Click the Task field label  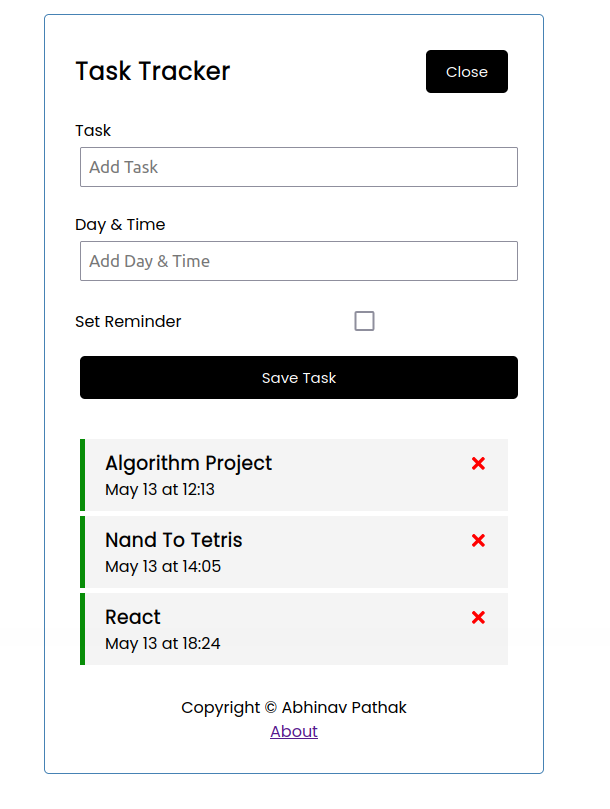click(x=93, y=131)
